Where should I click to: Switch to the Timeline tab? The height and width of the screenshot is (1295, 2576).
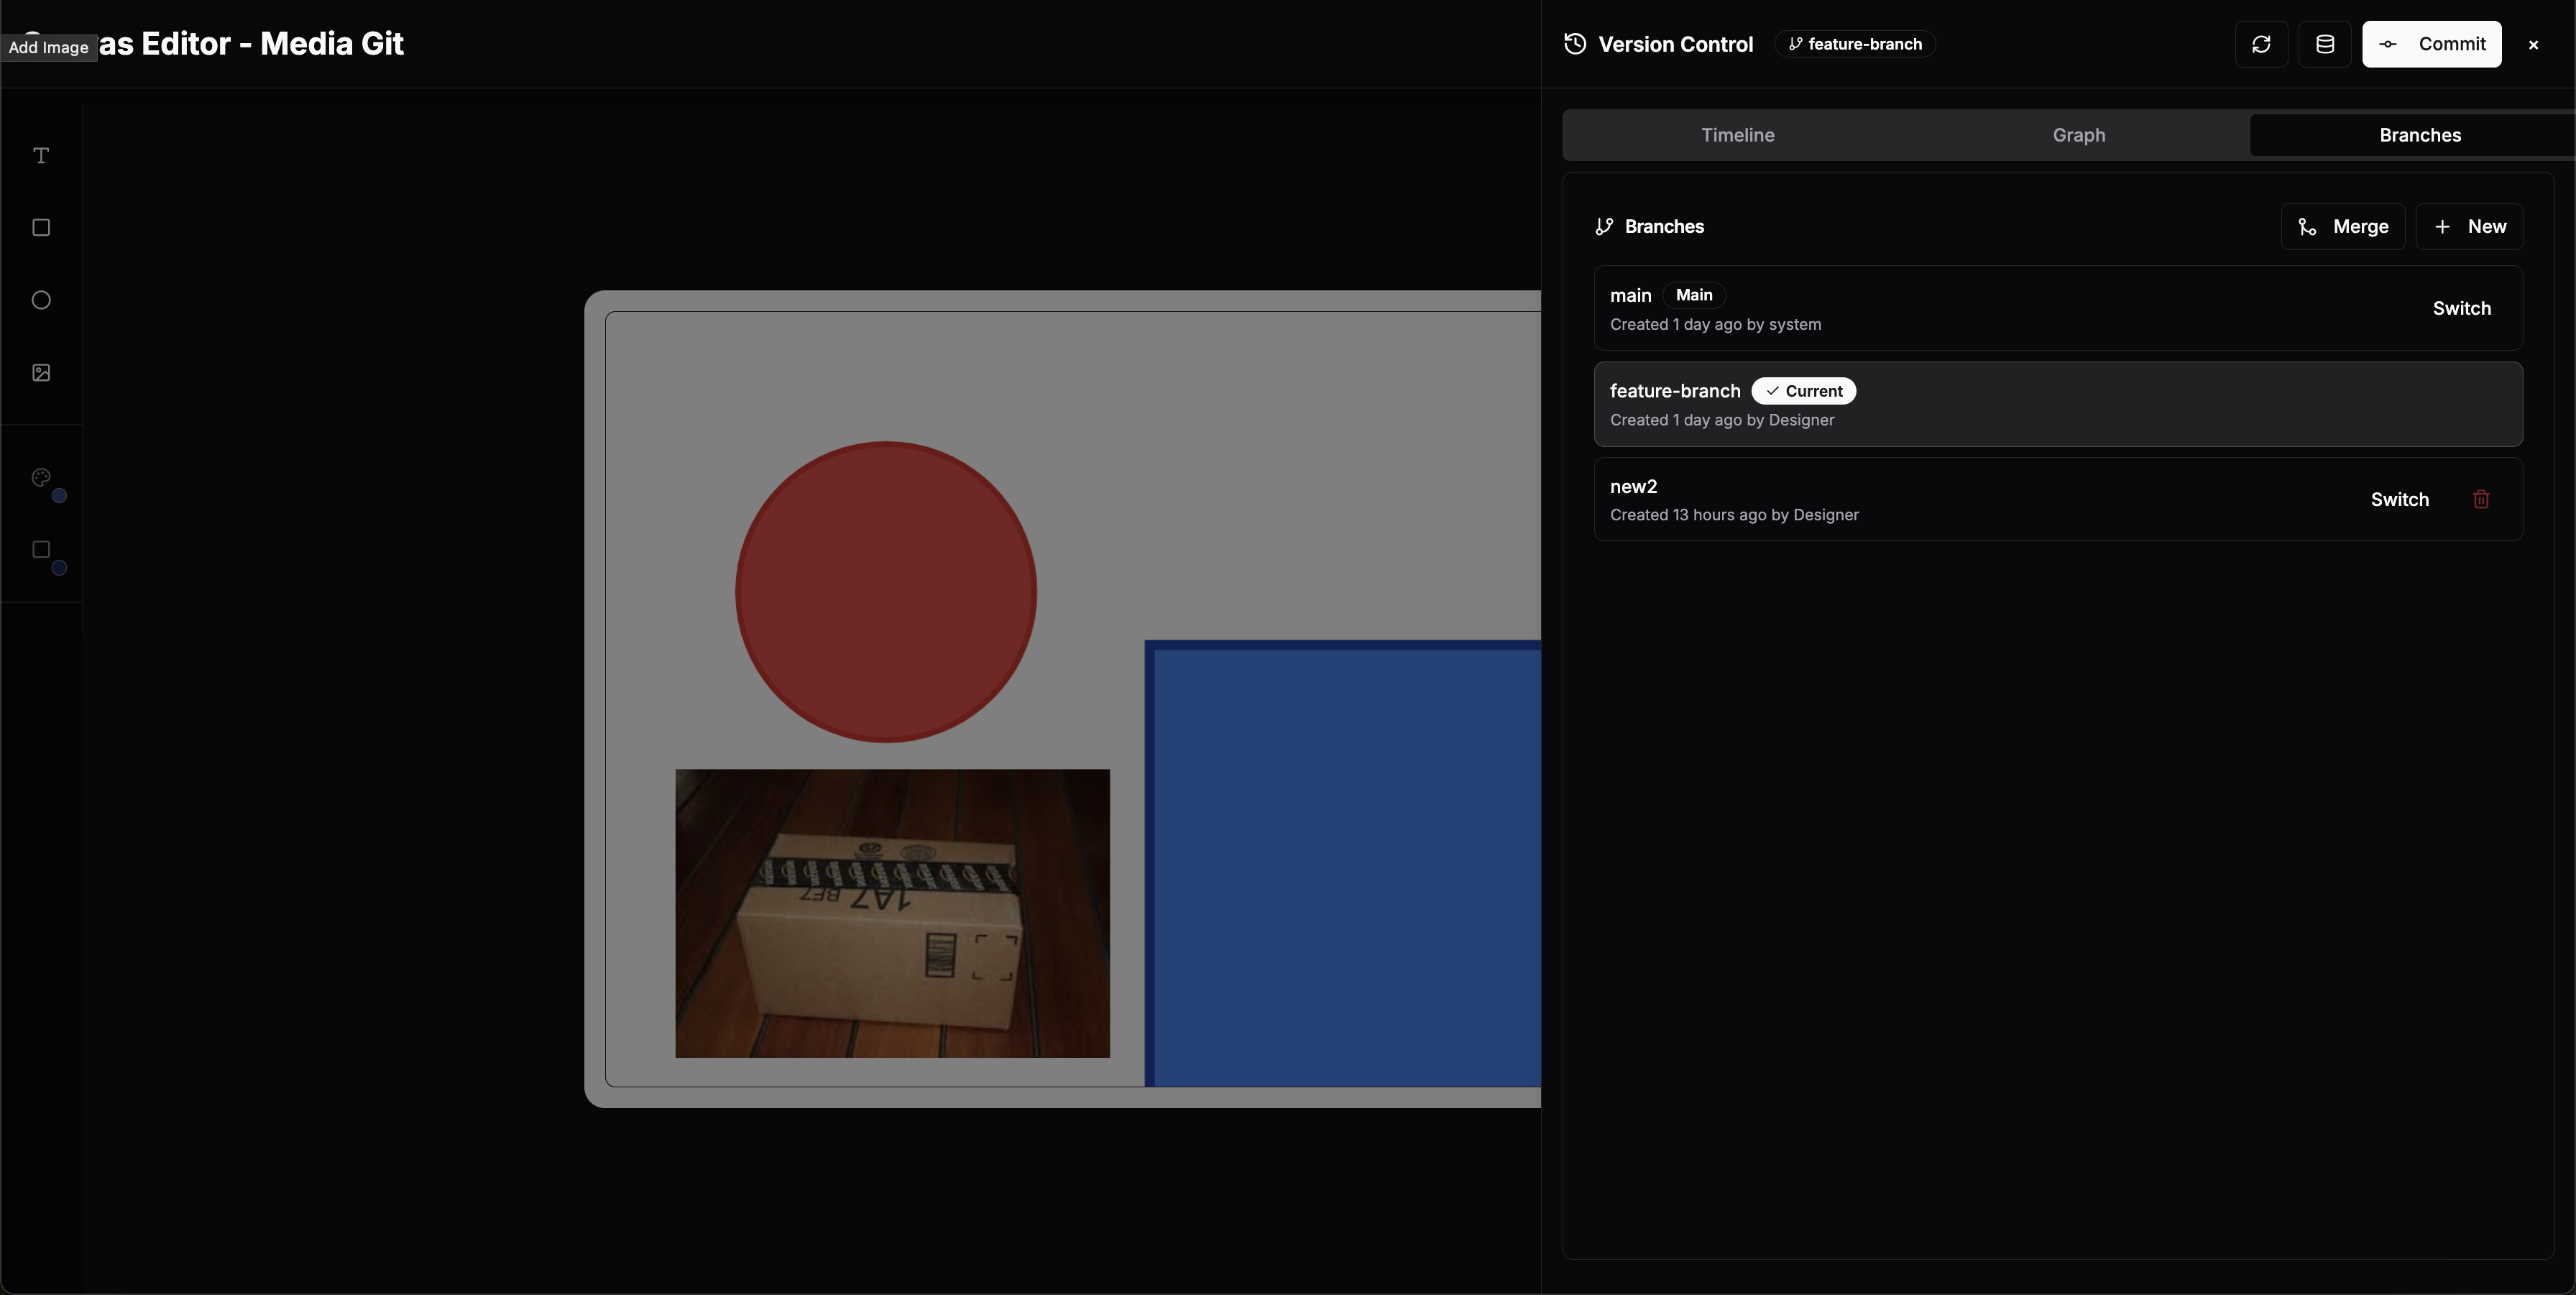point(1737,135)
